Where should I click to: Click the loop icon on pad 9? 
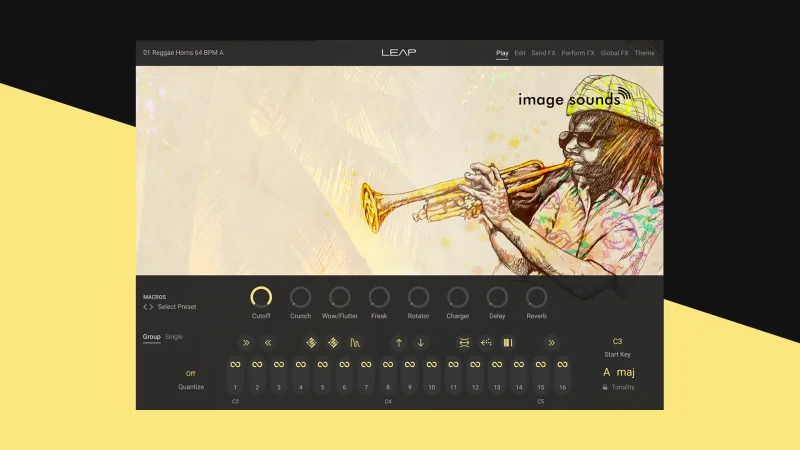(410, 364)
